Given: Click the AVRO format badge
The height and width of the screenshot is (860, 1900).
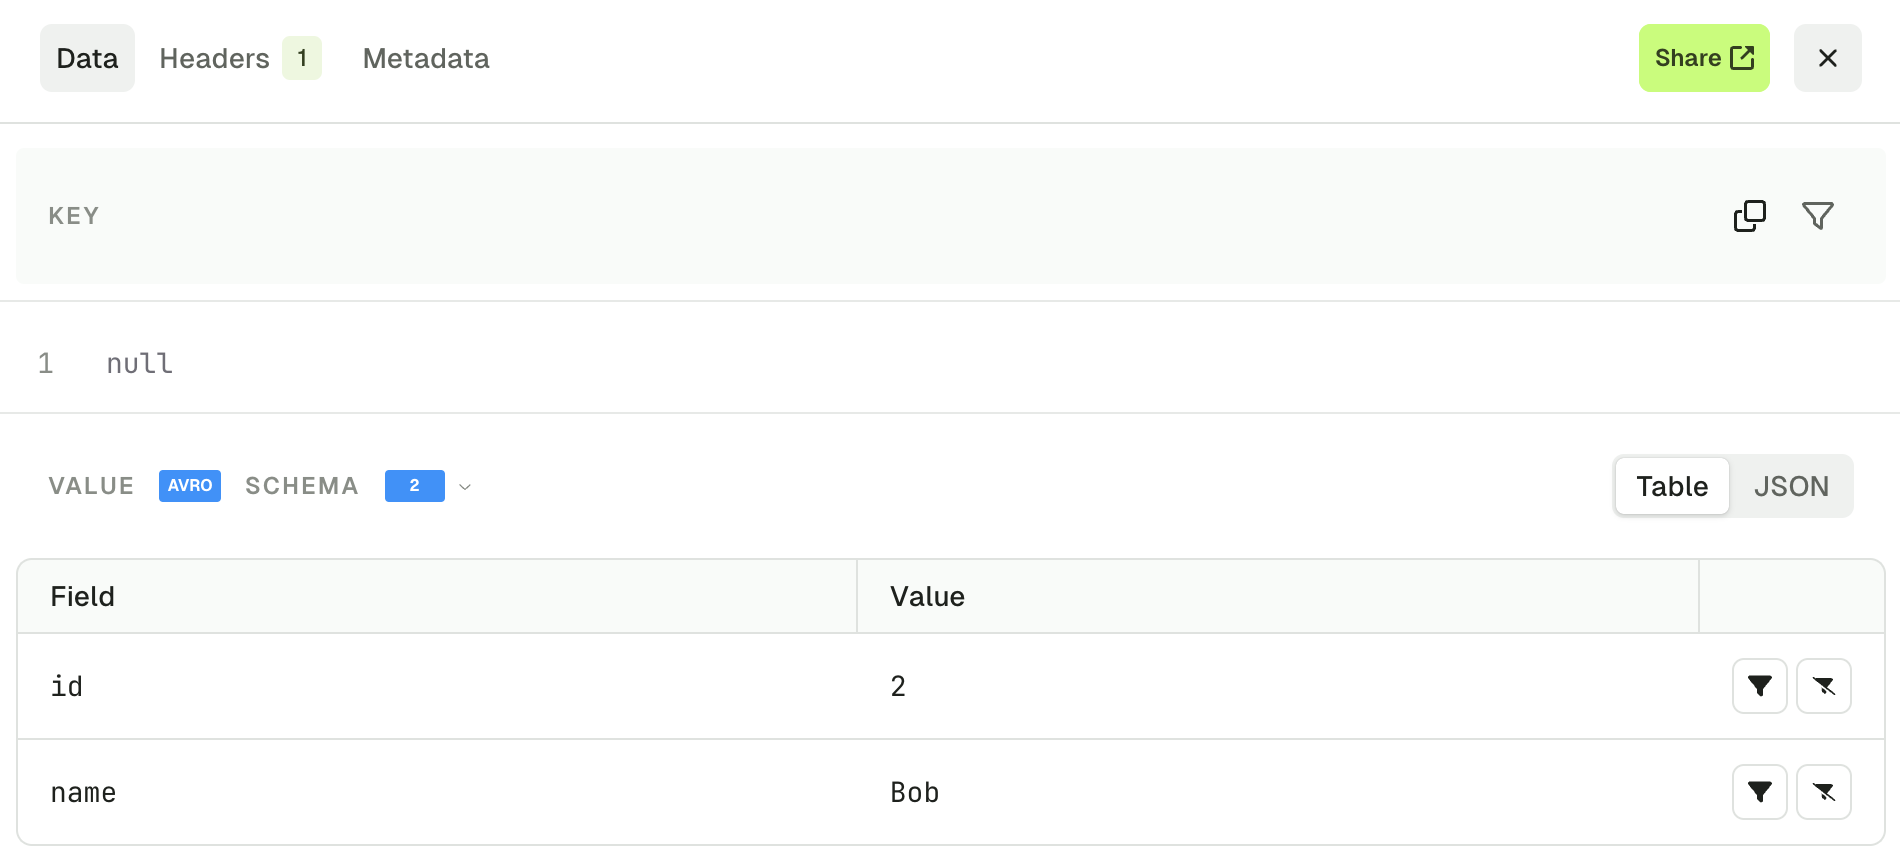Looking at the screenshot, I should 190,486.
